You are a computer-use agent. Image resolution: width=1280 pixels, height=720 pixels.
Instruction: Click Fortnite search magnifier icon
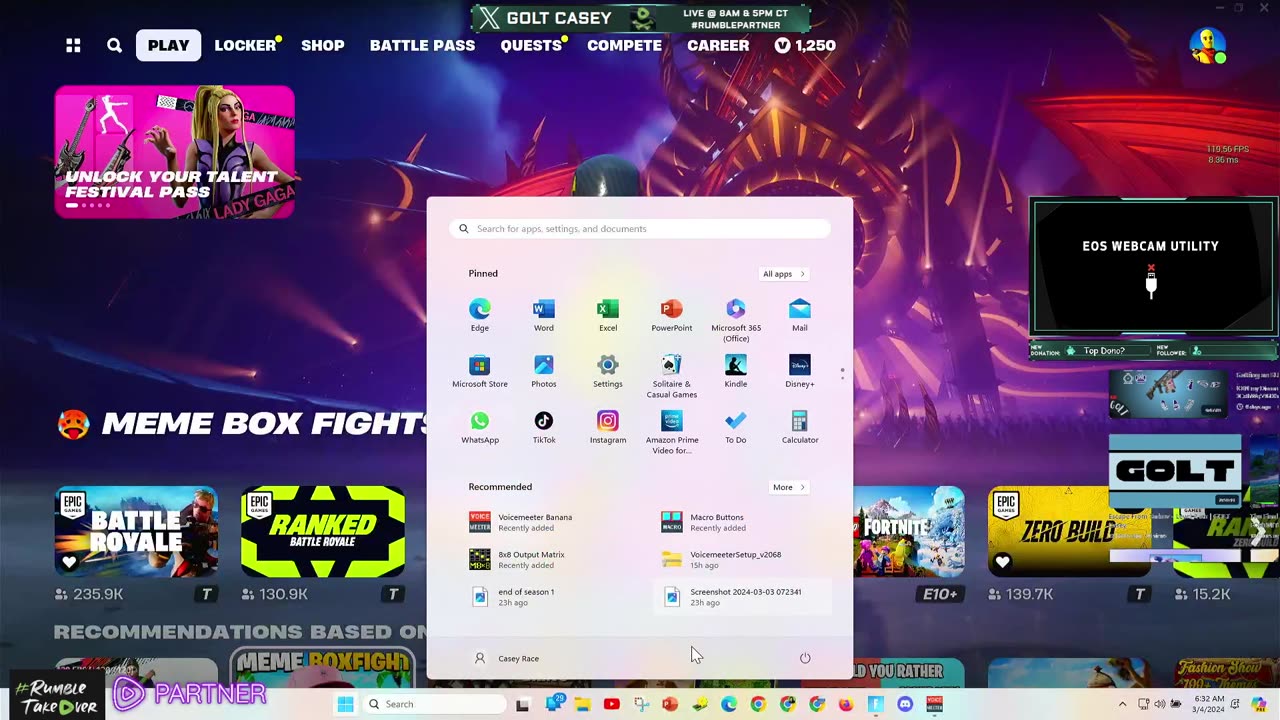tap(115, 45)
